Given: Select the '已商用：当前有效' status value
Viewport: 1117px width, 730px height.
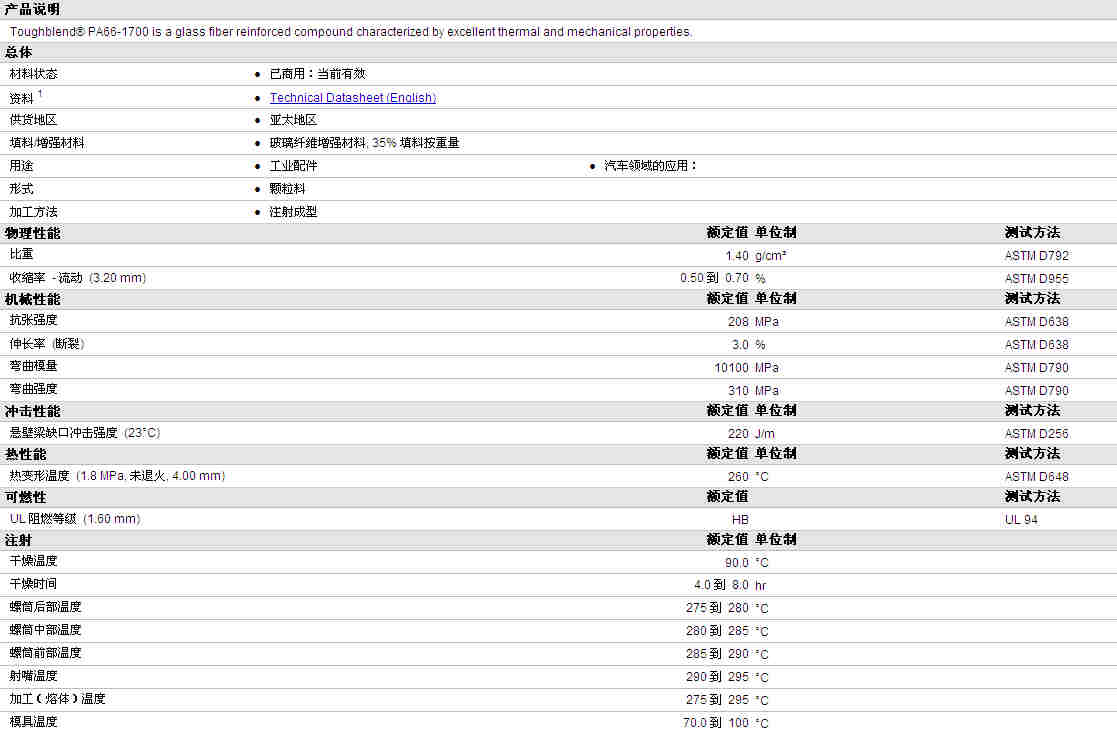Looking at the screenshot, I should [318, 74].
